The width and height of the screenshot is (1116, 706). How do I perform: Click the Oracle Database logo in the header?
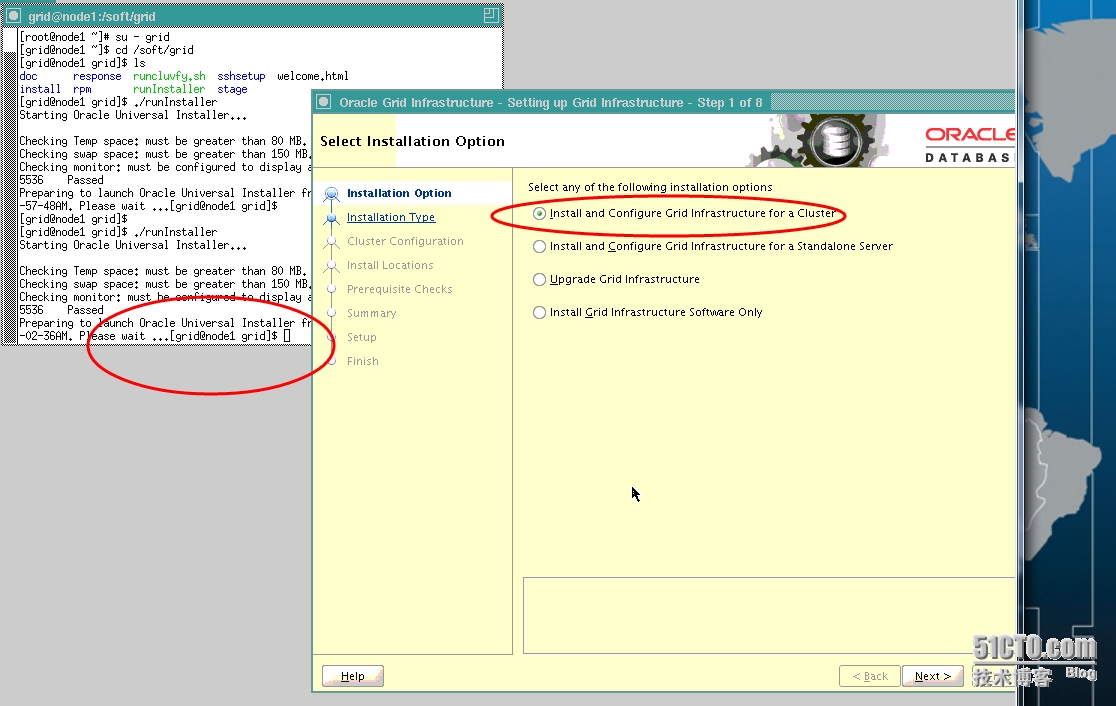(969, 144)
